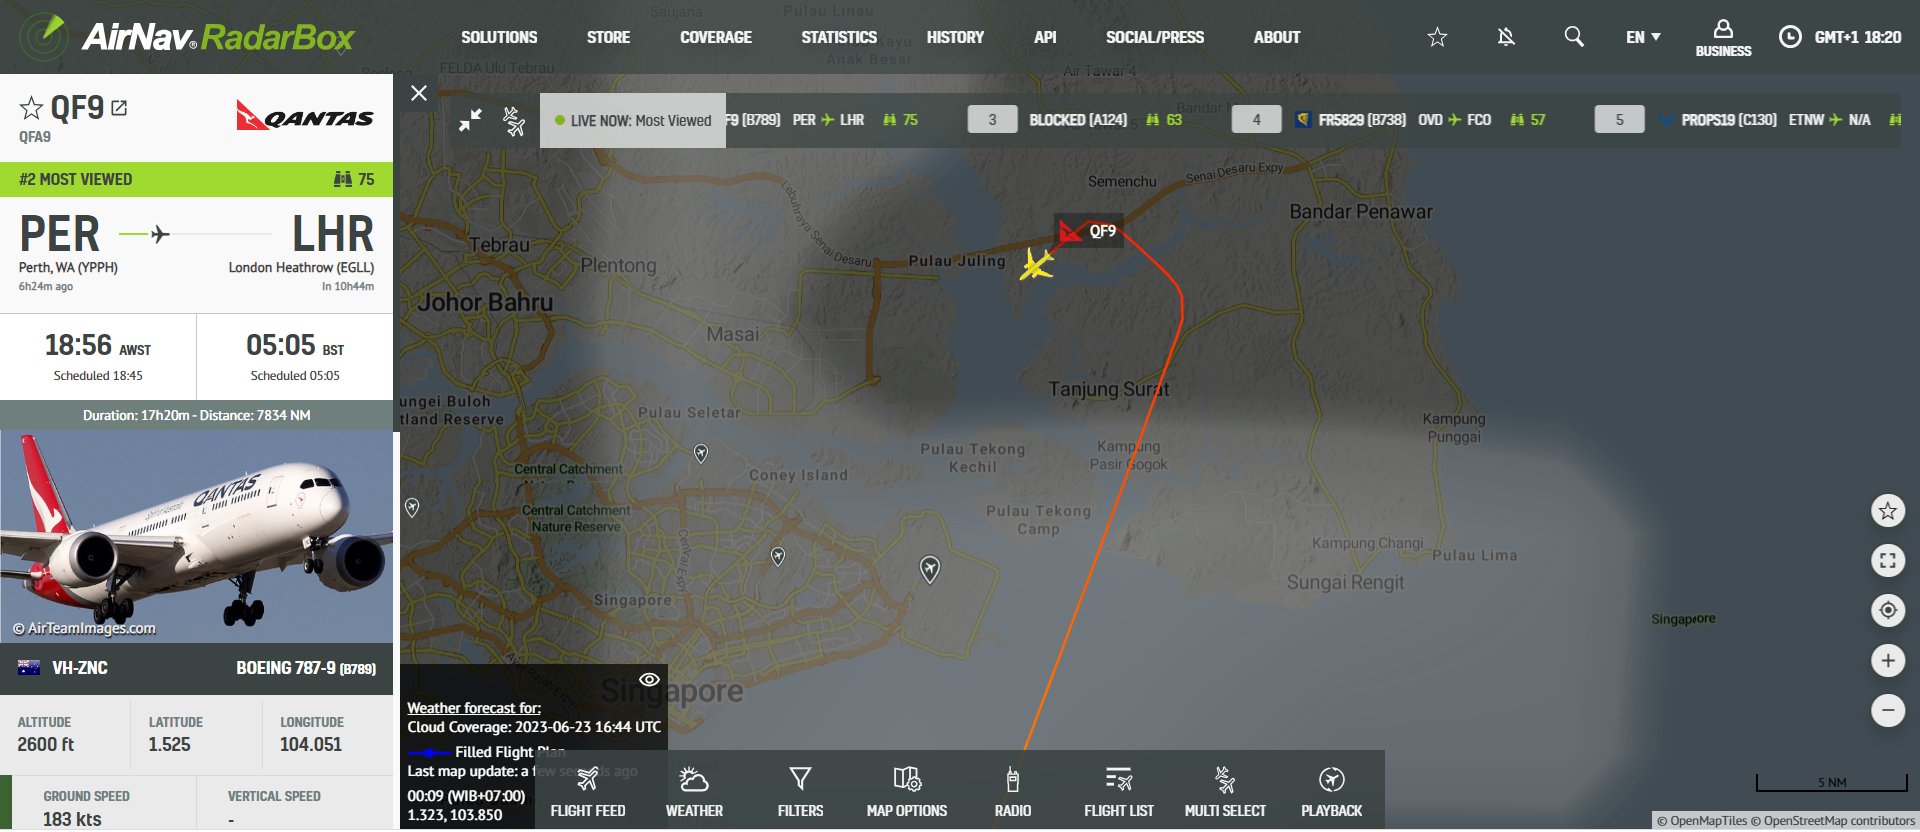
Task: Click the 05:05 BST arrival time
Action: [x=295, y=346]
